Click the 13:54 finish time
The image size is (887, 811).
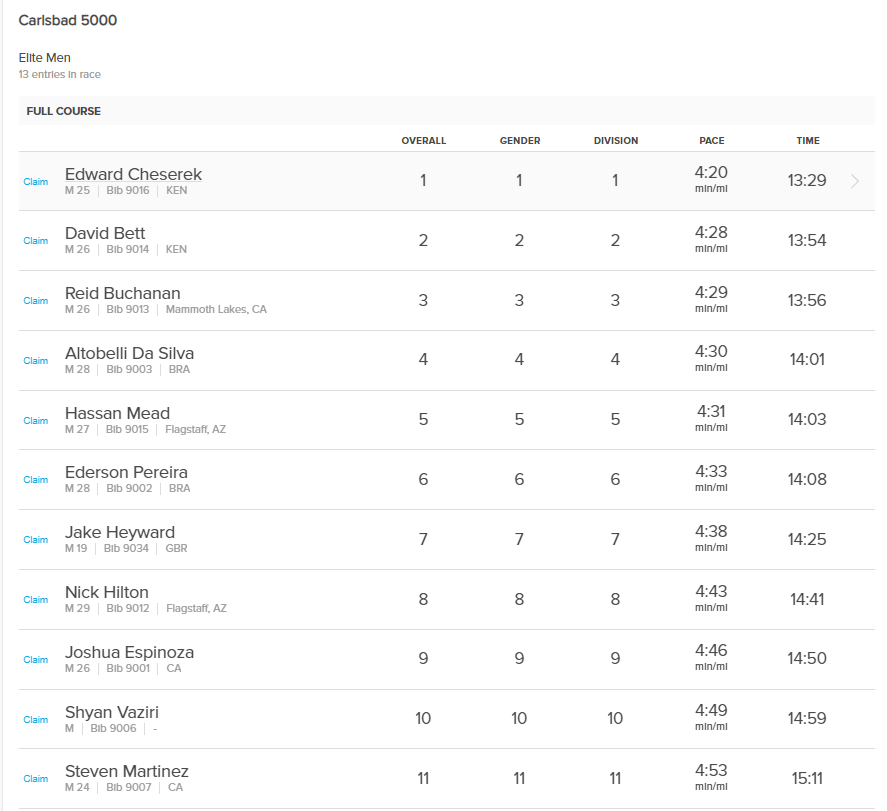[x=807, y=240]
